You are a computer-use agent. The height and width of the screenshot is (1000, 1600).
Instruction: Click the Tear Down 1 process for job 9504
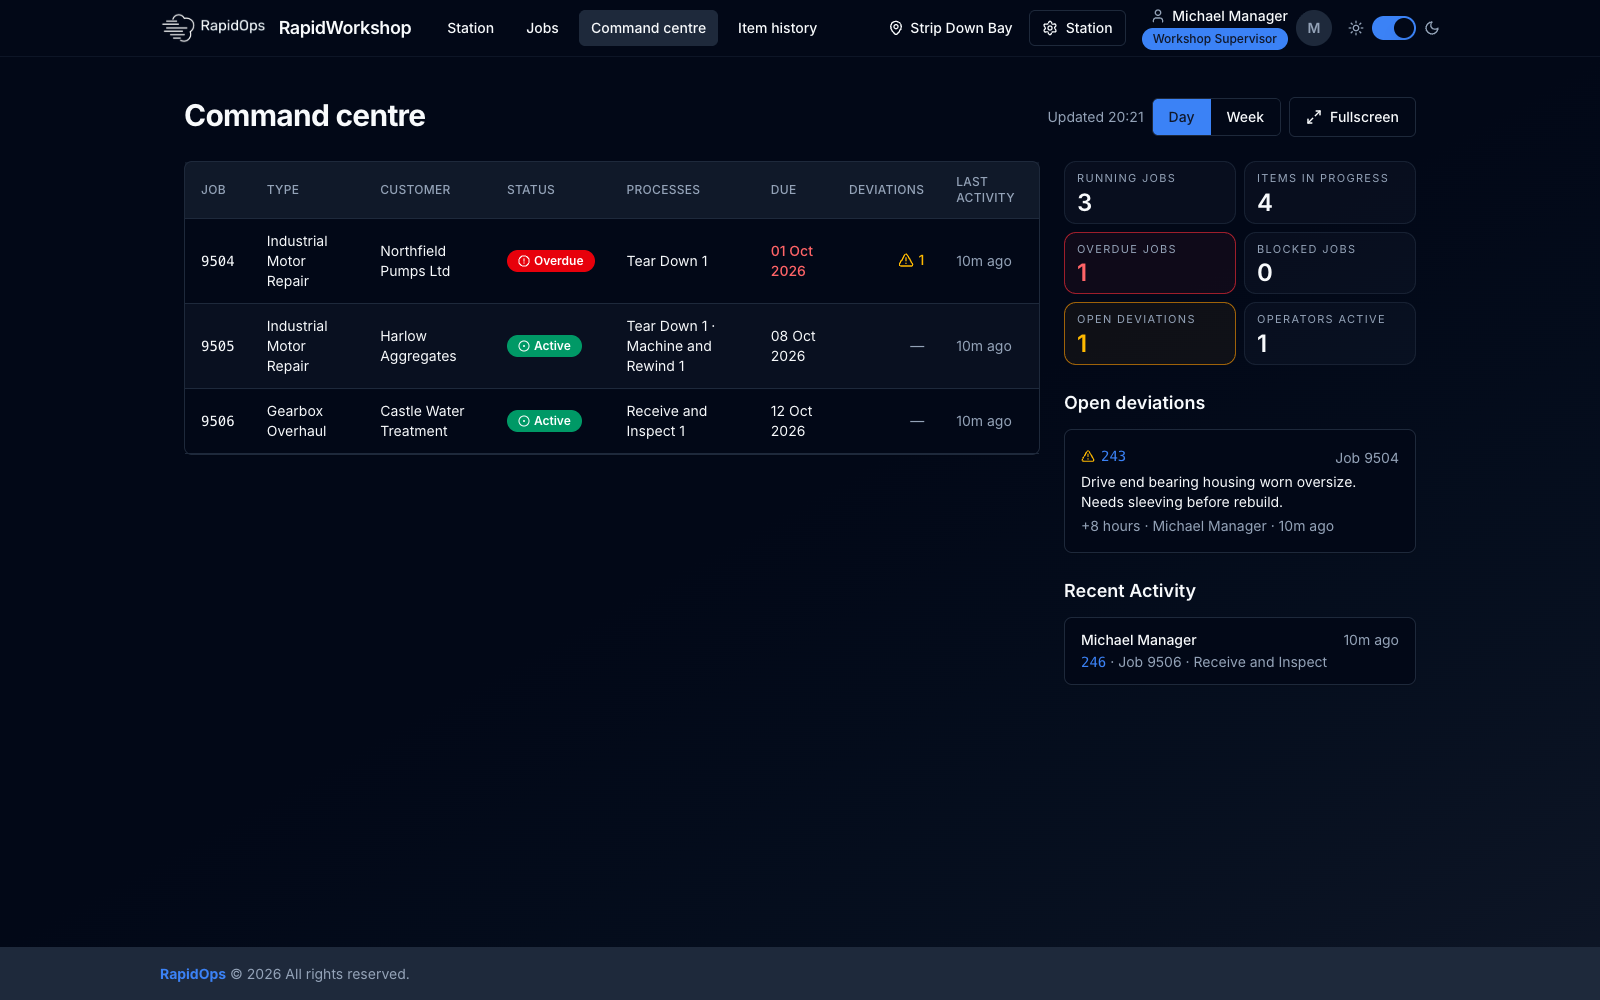tap(667, 261)
